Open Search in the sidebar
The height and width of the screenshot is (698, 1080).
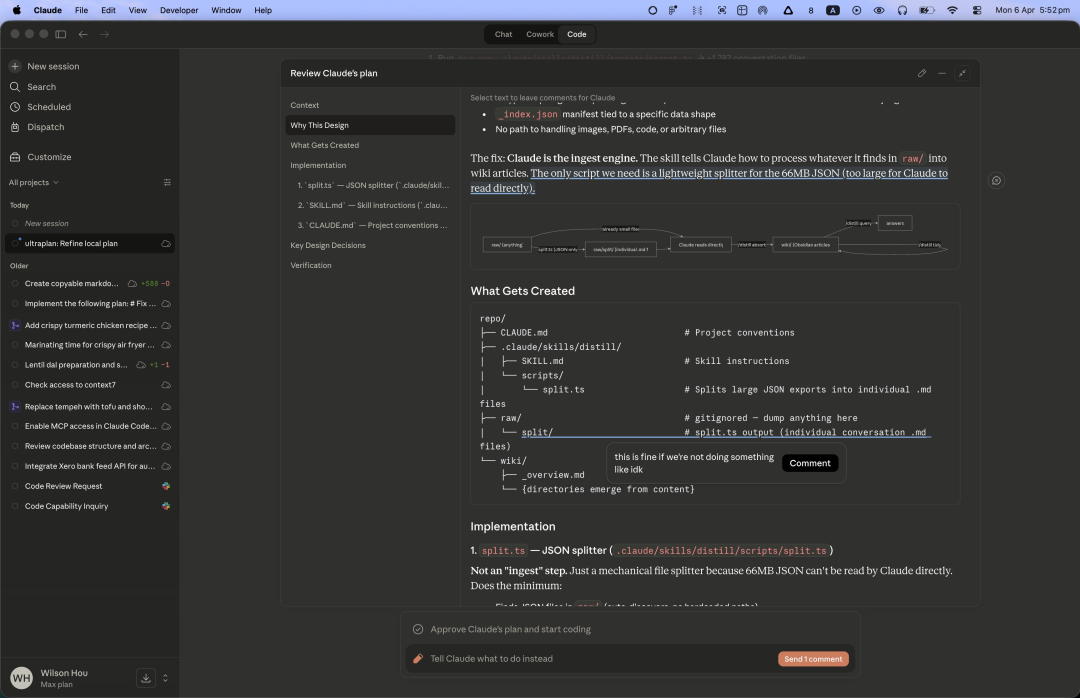tap(41, 87)
